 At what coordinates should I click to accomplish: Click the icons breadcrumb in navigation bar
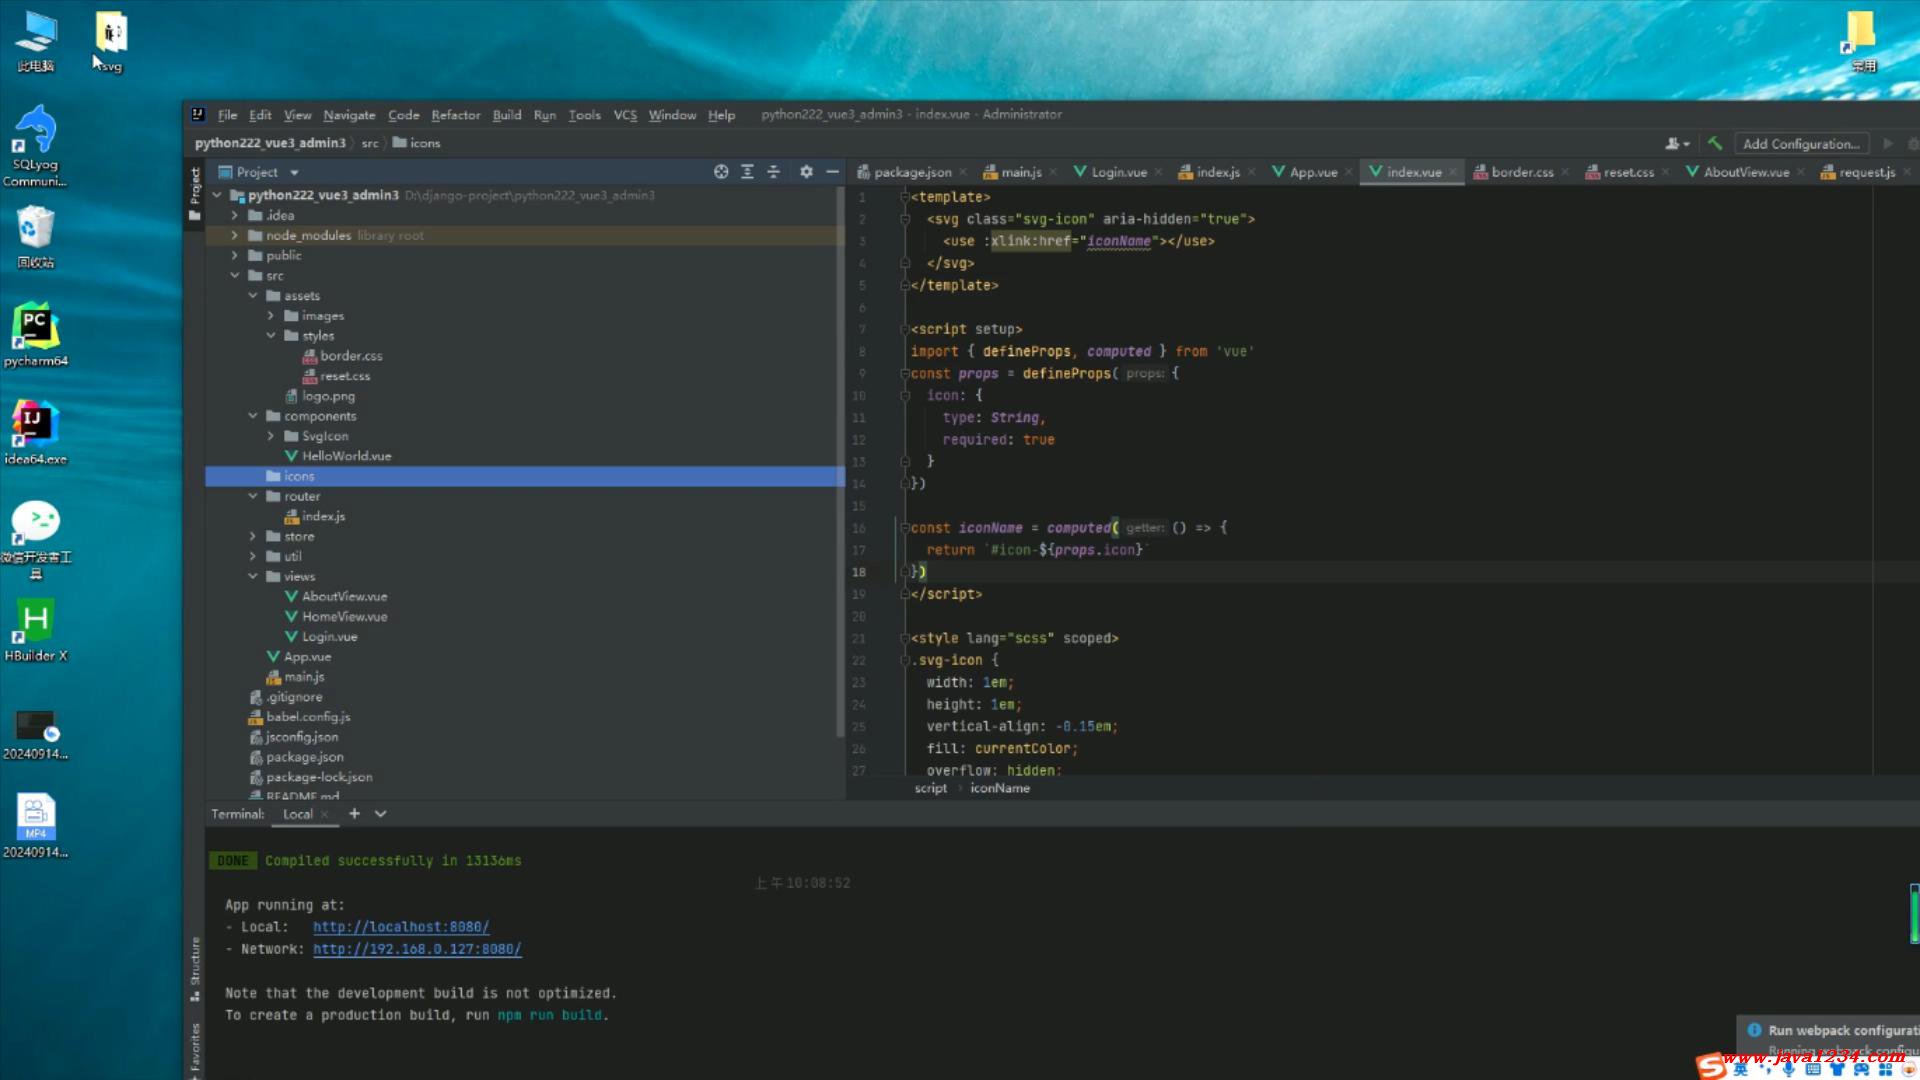pyautogui.click(x=417, y=143)
